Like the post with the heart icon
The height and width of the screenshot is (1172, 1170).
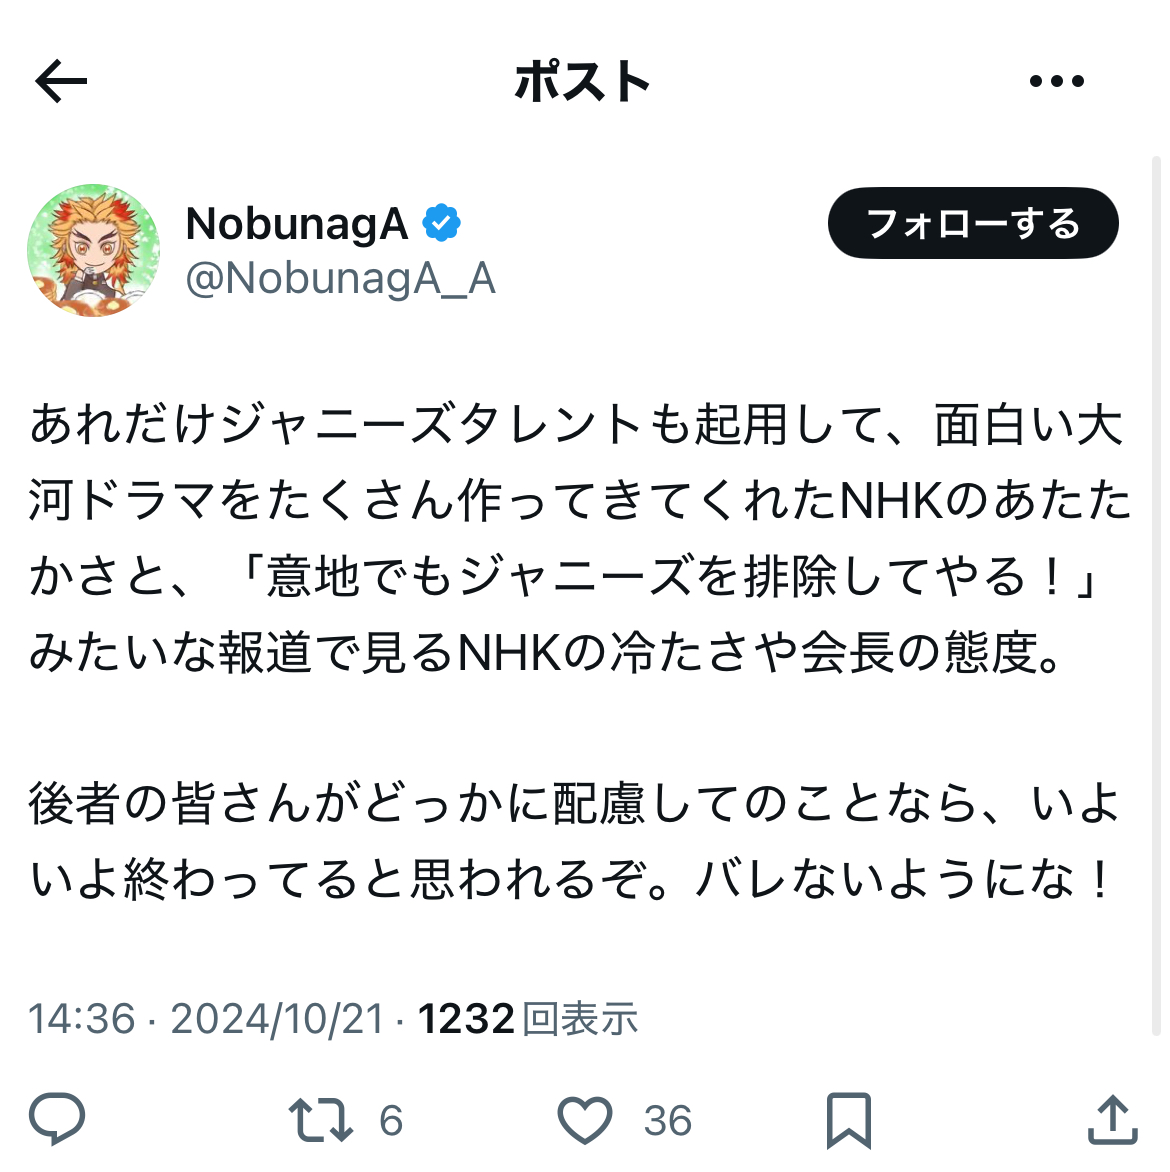[585, 1120]
